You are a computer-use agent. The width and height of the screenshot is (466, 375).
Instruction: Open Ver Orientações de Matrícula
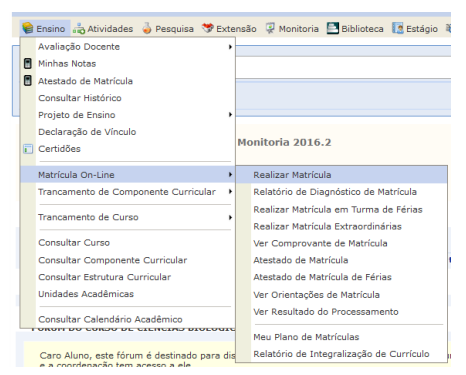point(341,295)
